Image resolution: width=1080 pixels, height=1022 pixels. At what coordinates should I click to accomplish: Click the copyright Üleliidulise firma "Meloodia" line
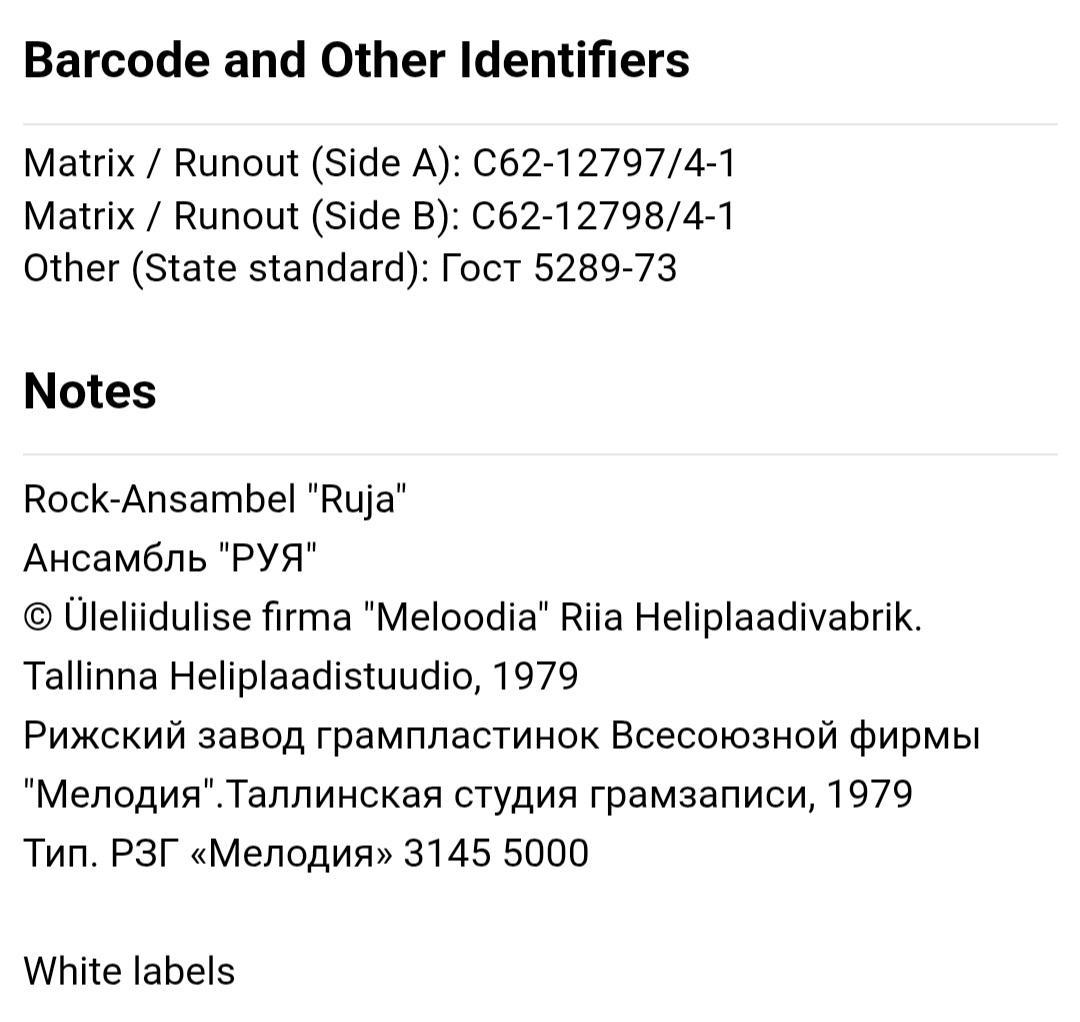[472, 616]
